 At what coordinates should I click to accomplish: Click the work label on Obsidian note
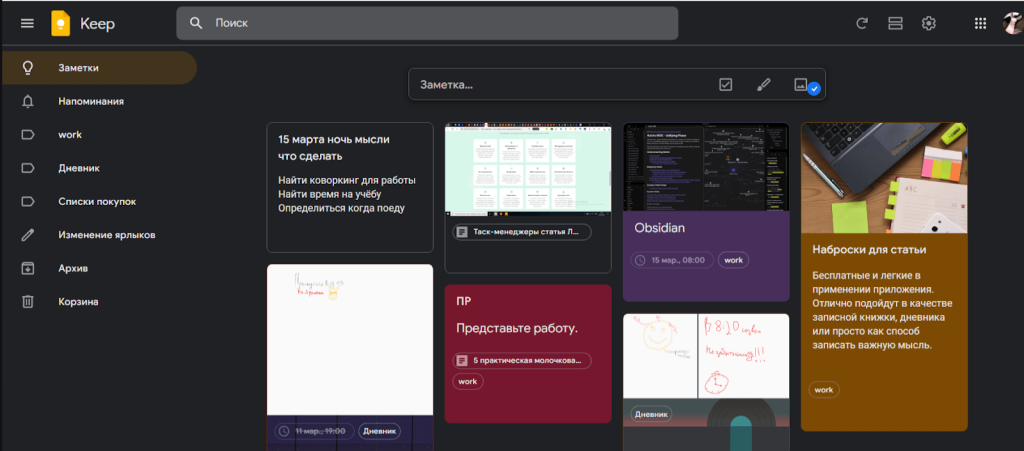pyautogui.click(x=733, y=260)
